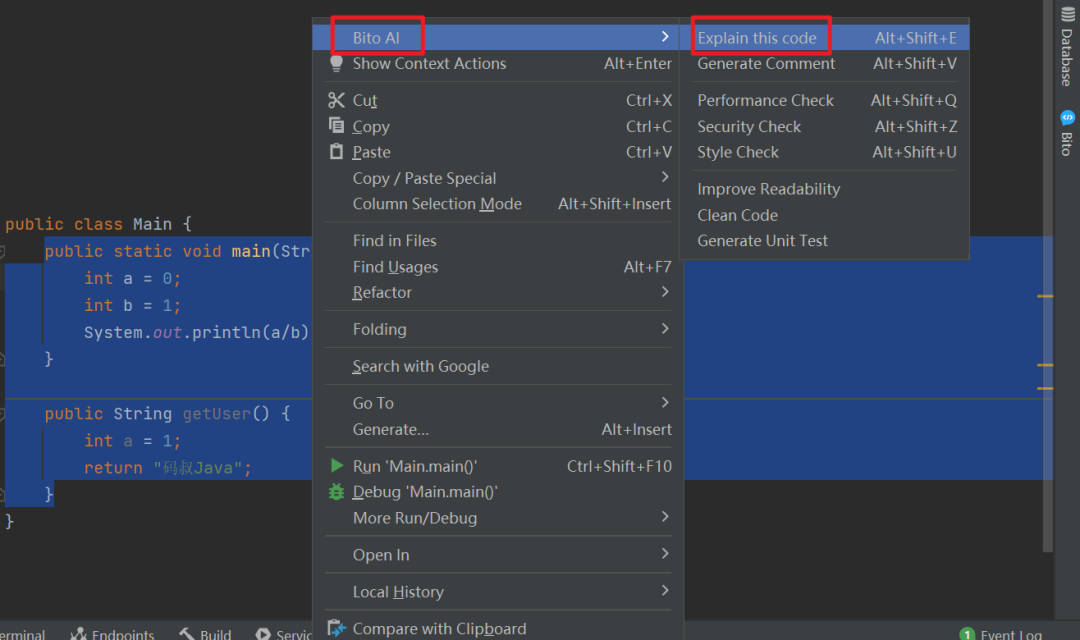Click the Endpoints tool window icon
The width and height of the screenshot is (1080, 640).
[79, 634]
